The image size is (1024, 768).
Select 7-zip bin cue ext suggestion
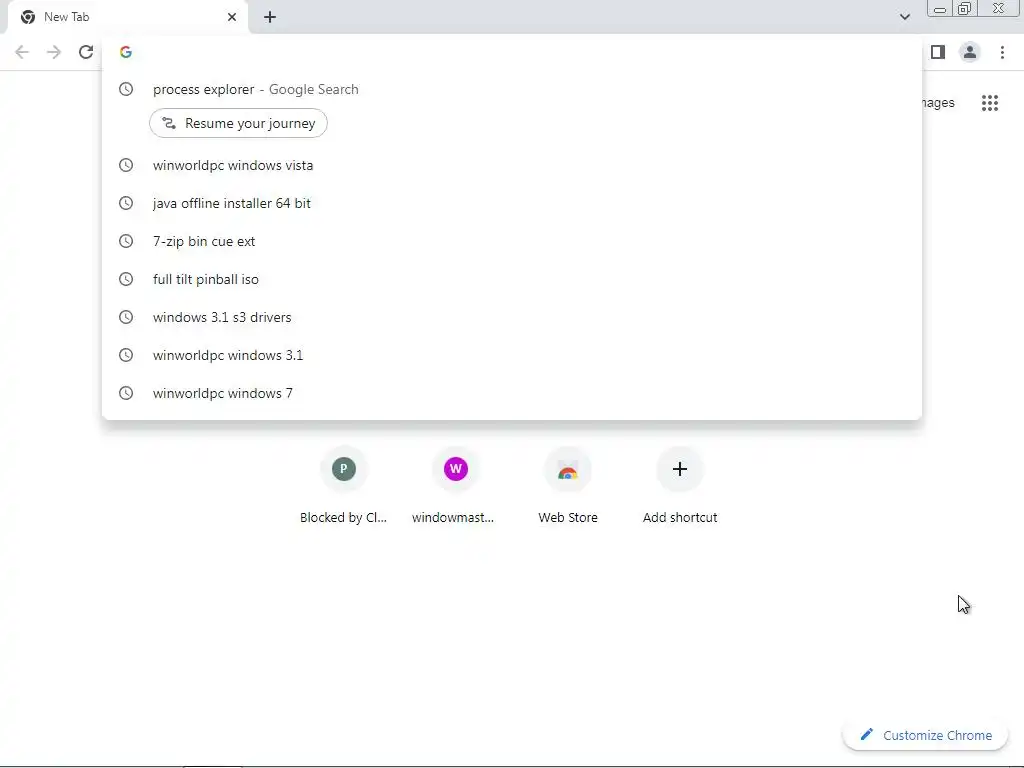tap(512, 241)
